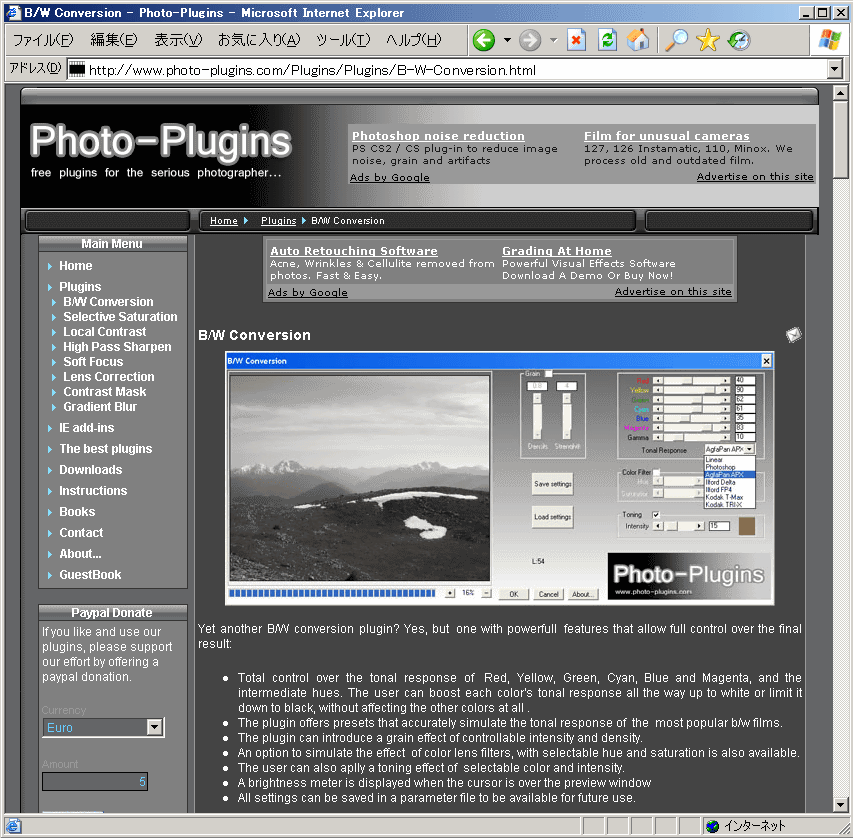Click the gray Forward arrow button
Image resolution: width=853 pixels, height=838 pixels.
pyautogui.click(x=530, y=40)
